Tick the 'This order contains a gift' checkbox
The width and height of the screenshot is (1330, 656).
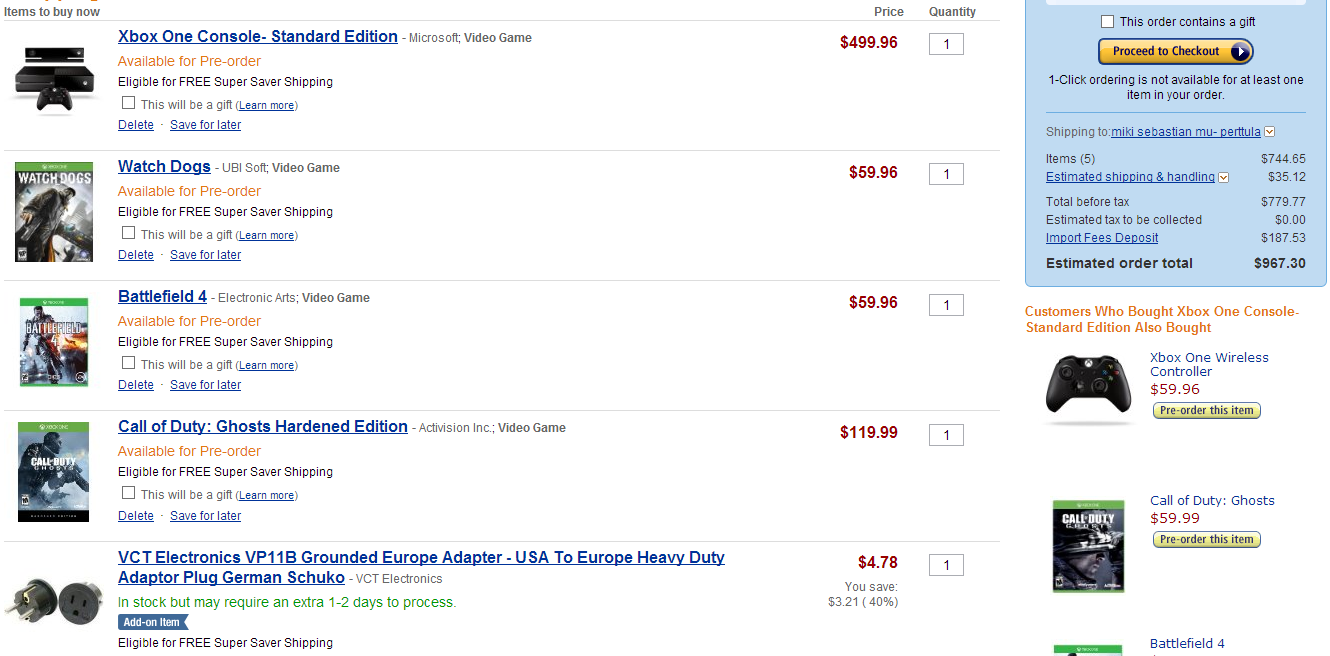point(1107,22)
